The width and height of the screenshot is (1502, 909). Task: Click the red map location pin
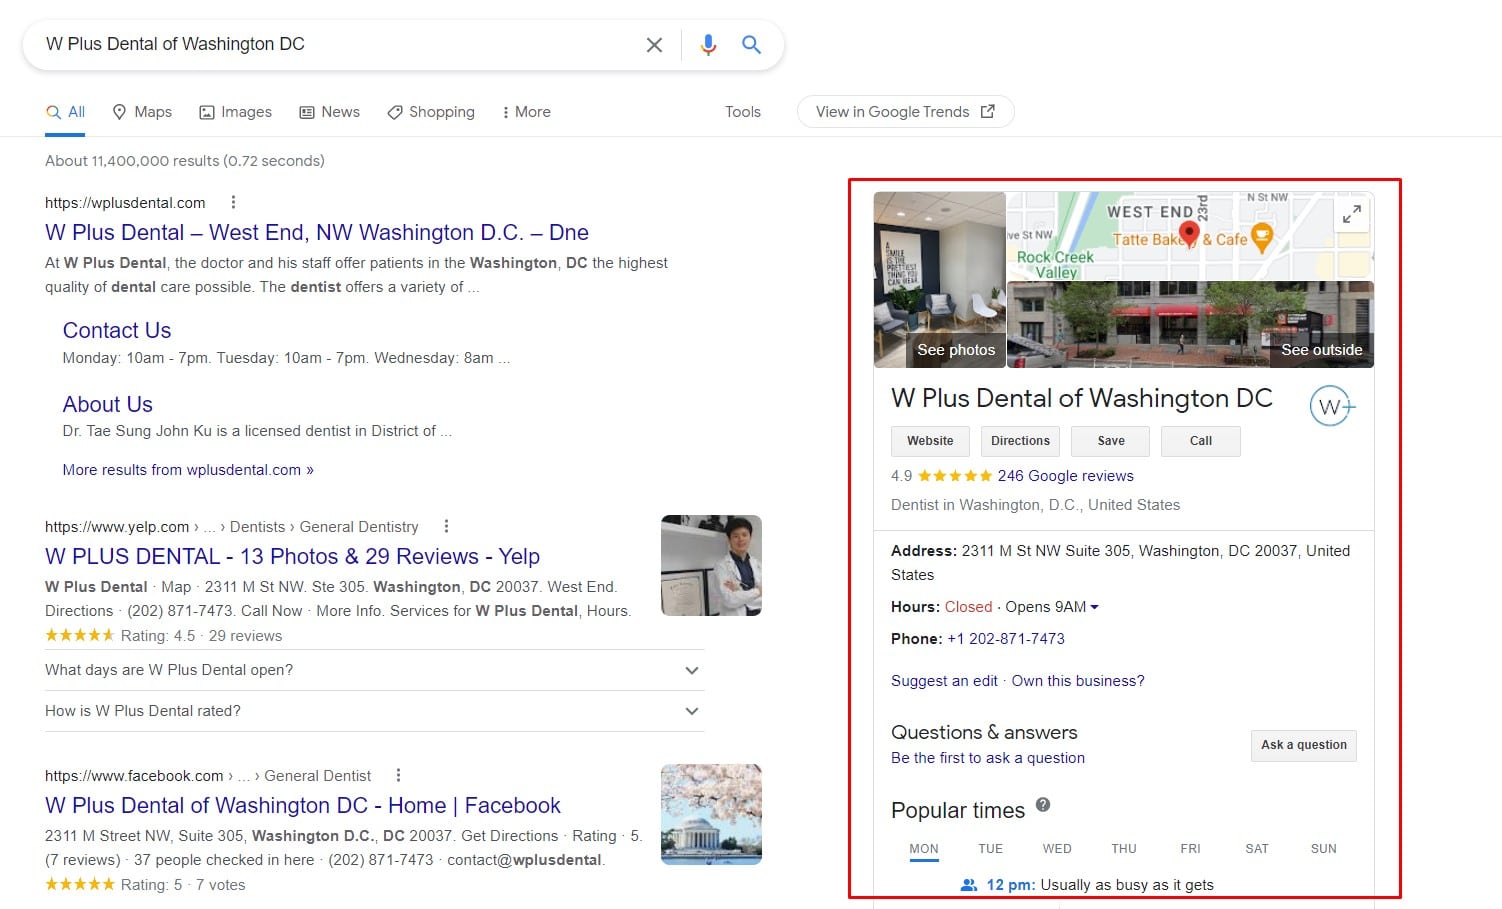1188,234
